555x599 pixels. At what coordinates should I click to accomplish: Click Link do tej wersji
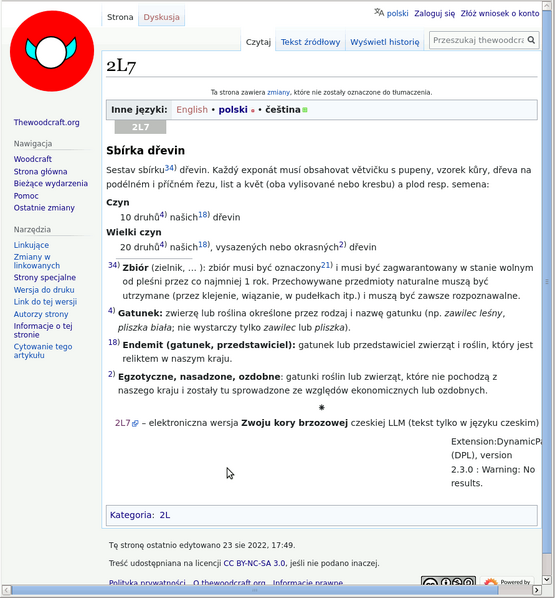(x=45, y=302)
